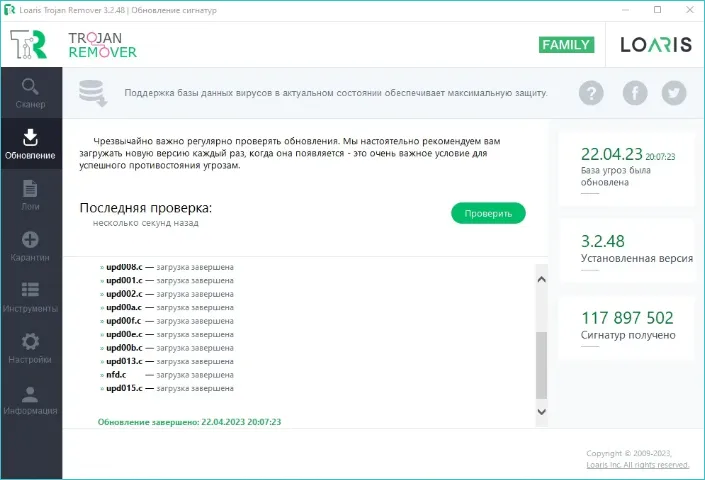Click the LOARIS brand logo

click(x=656, y=44)
